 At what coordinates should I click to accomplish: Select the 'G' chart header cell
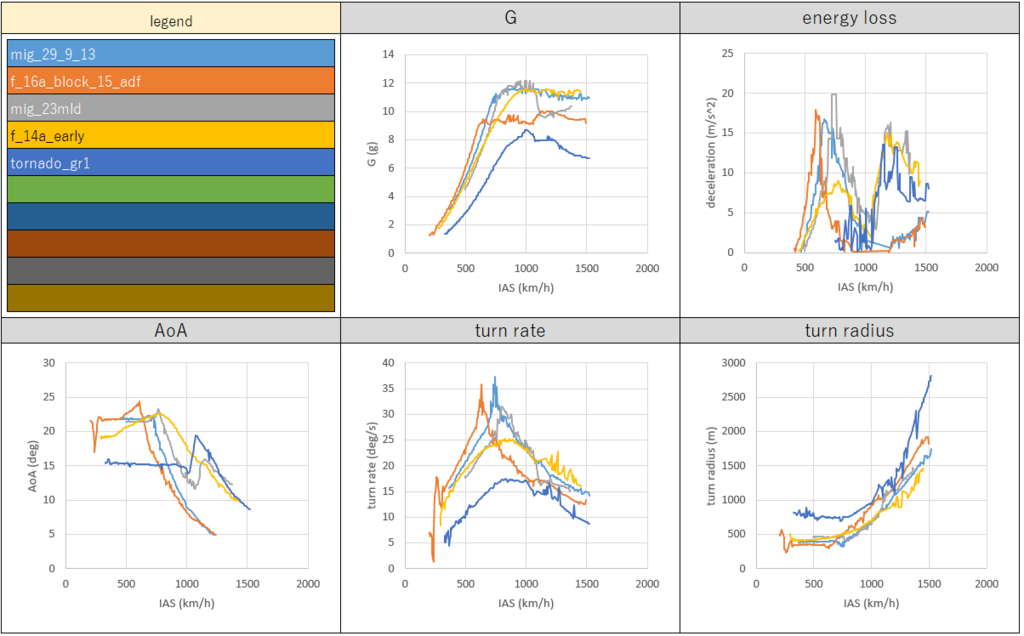[x=510, y=20]
